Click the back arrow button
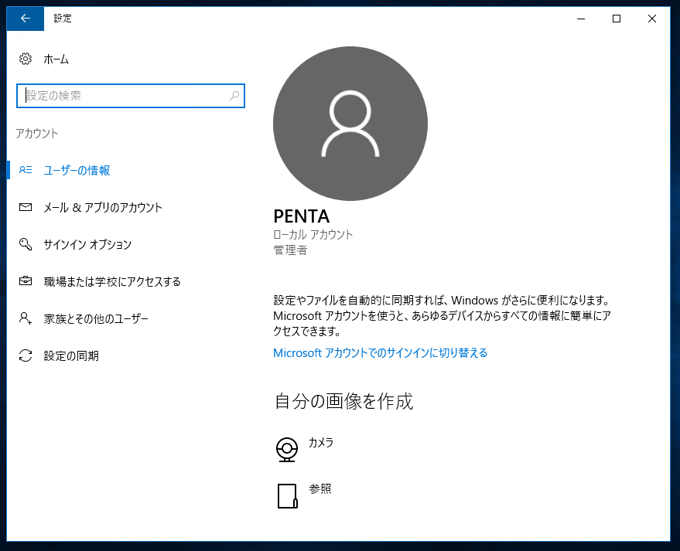The width and height of the screenshot is (680, 551). (25, 18)
